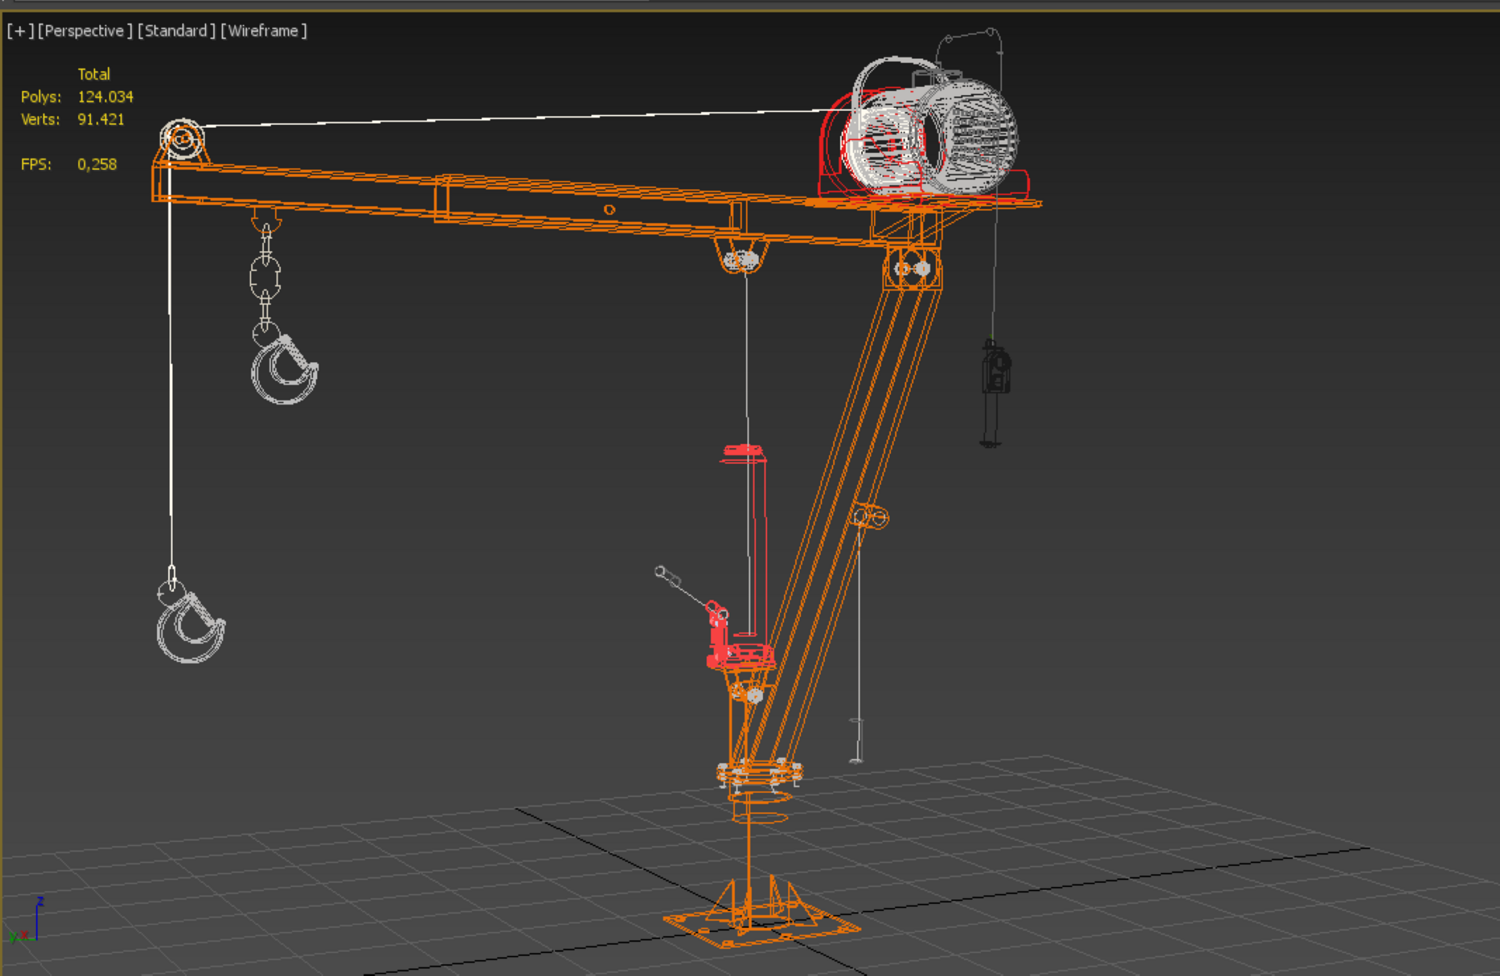Click the Verts: statistics label
1500x976 pixels.
click(40, 119)
